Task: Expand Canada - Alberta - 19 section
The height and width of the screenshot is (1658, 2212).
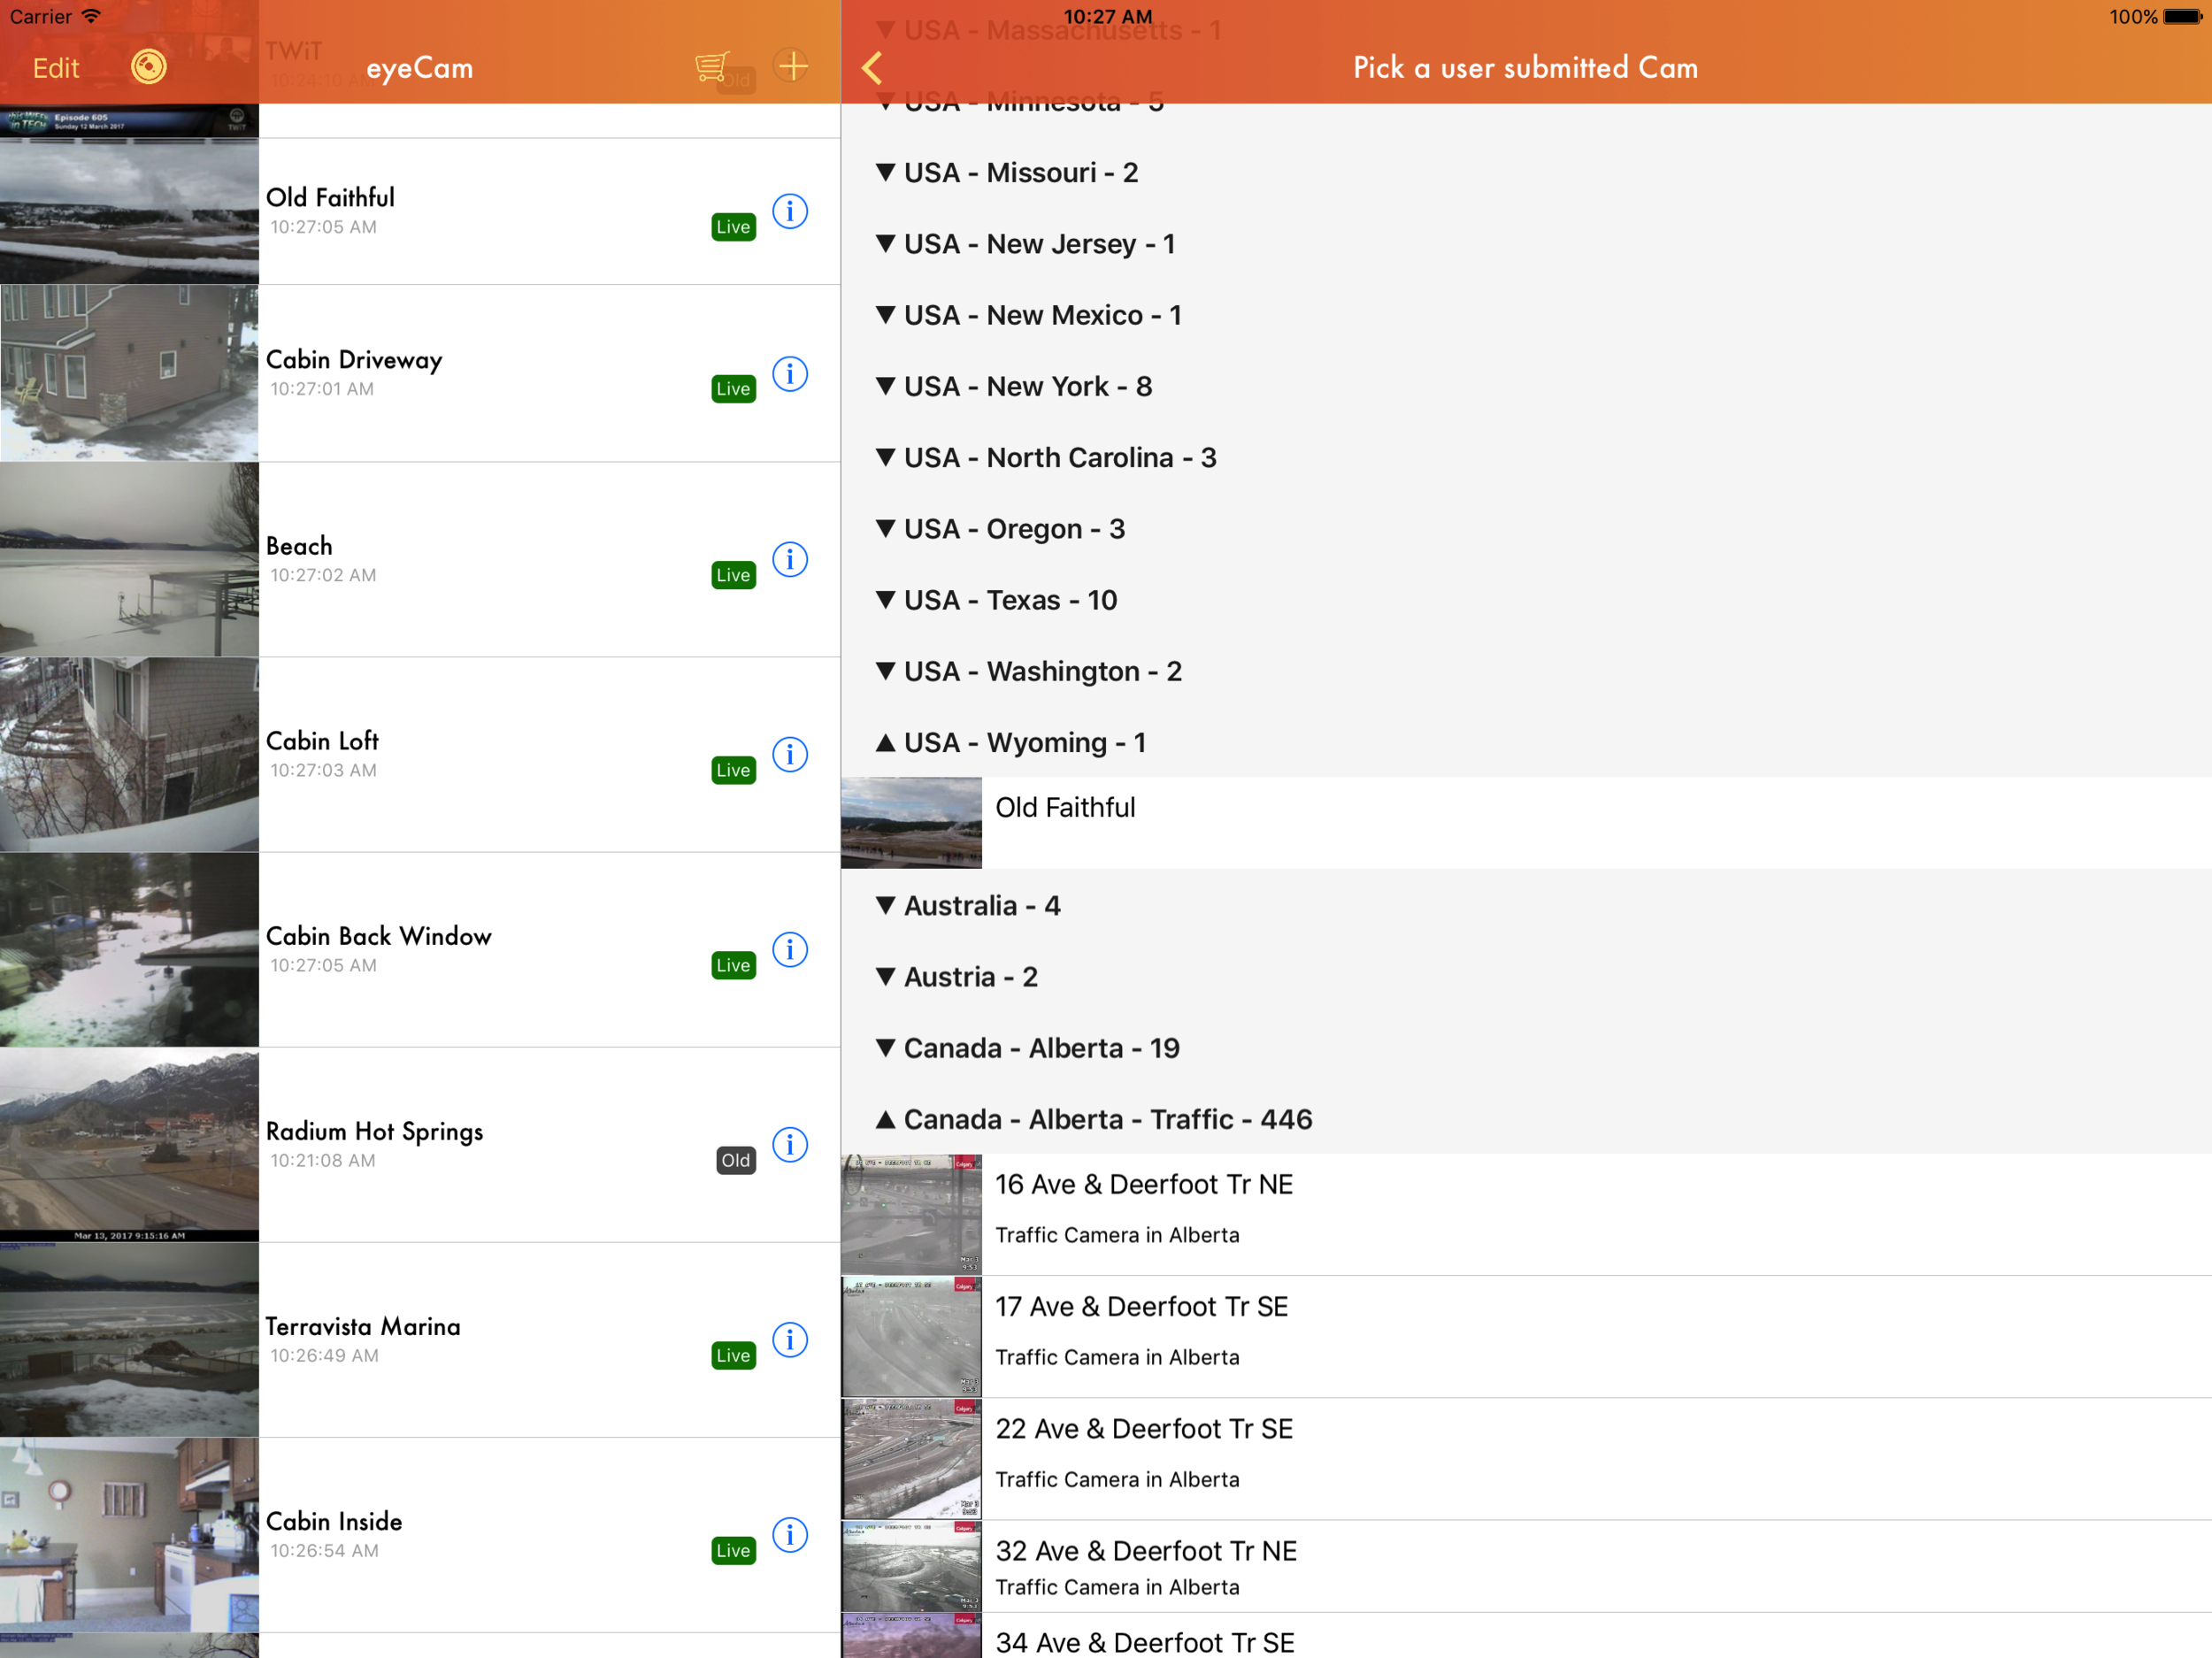Action: (1526, 1048)
